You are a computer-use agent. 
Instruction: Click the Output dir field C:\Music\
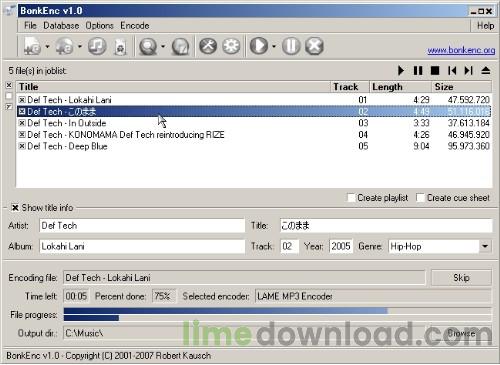click(245, 333)
